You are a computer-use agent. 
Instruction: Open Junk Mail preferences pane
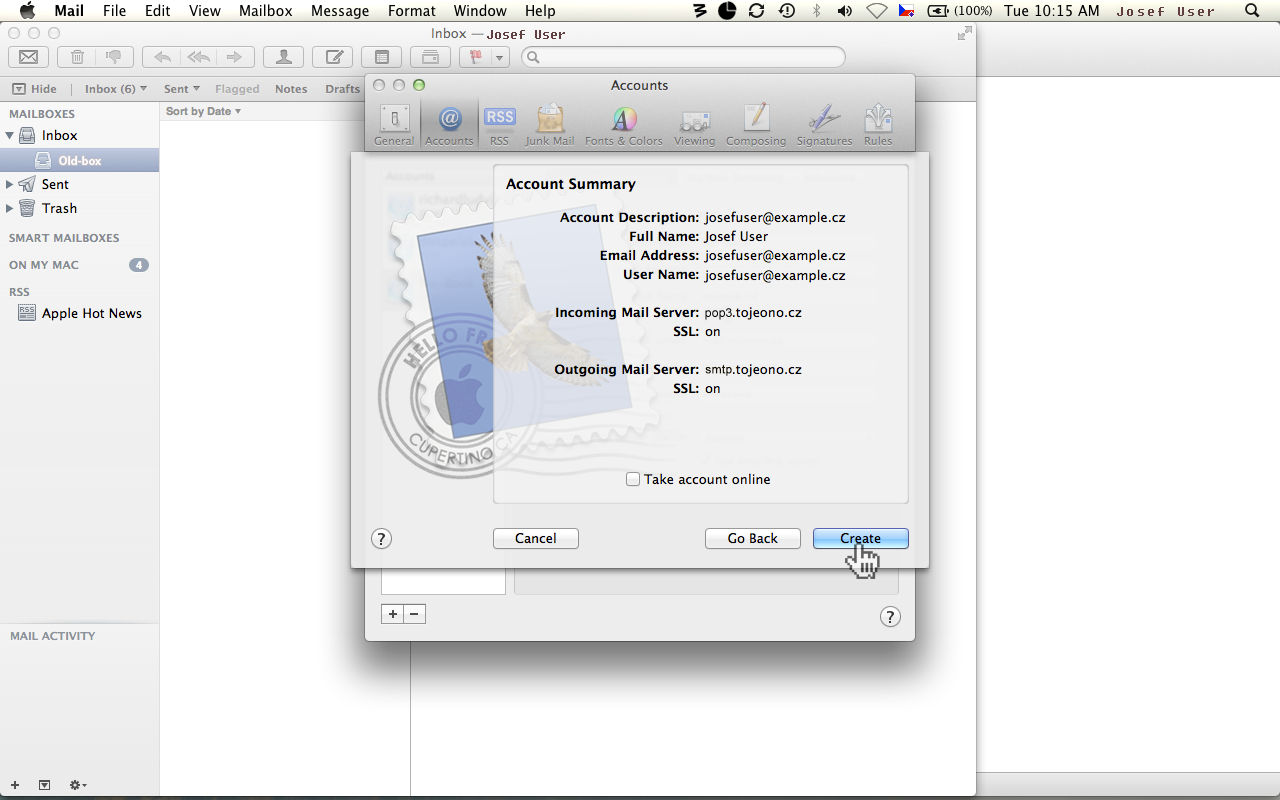click(x=550, y=125)
